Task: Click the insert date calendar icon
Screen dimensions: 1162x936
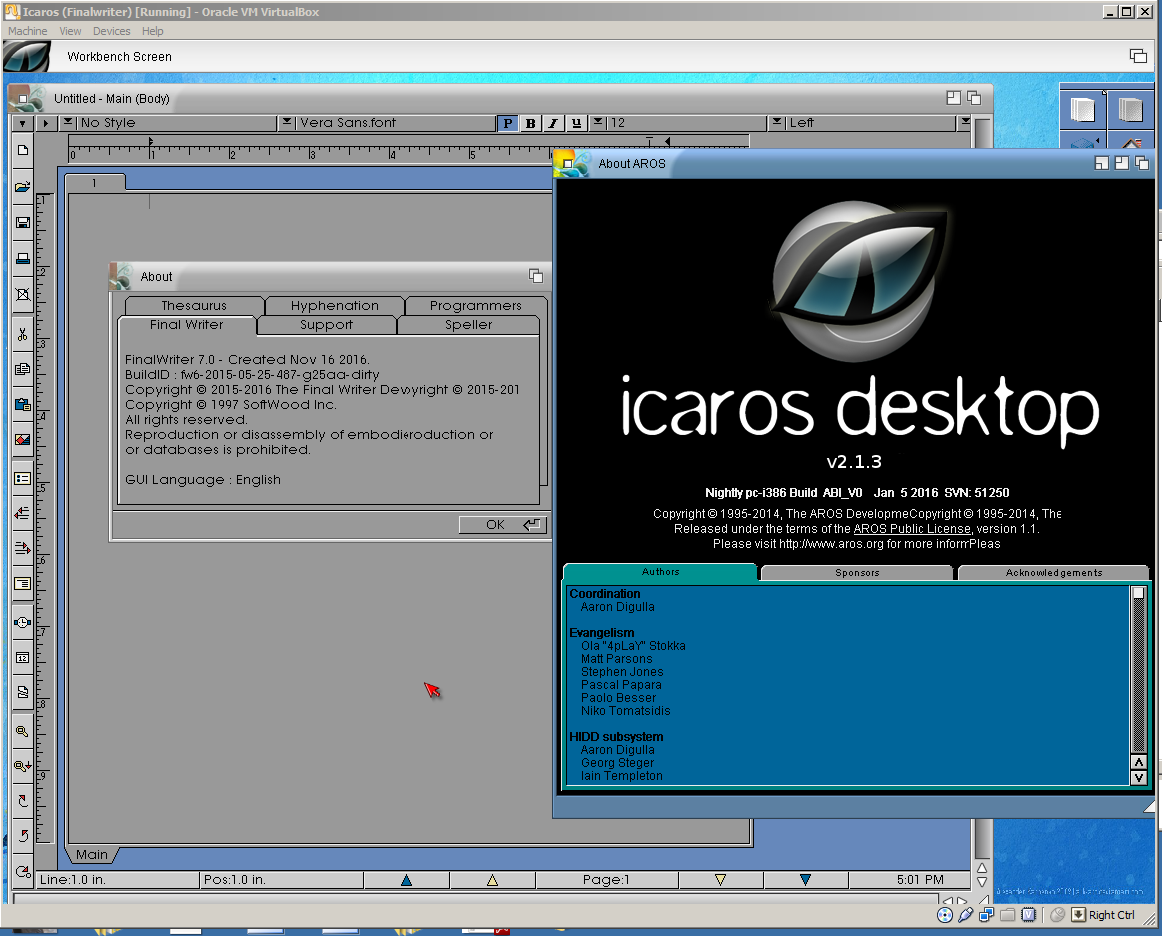Action: click(x=23, y=657)
